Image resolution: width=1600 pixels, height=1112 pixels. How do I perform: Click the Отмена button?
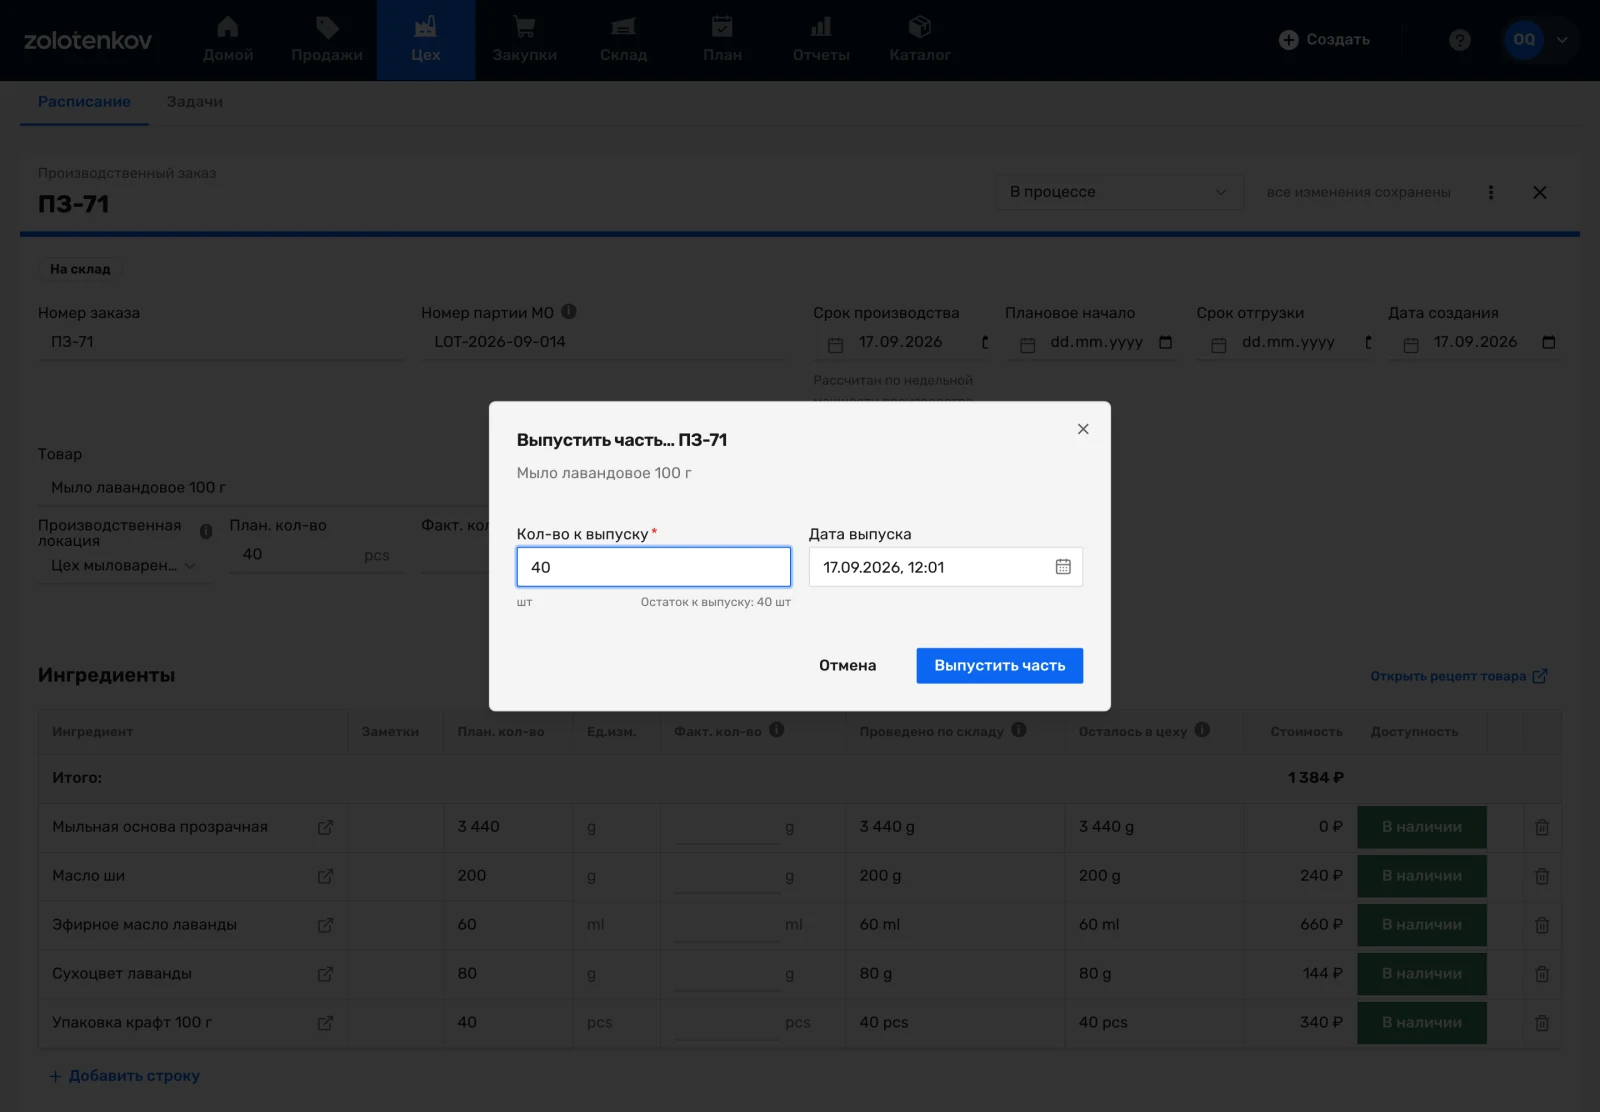tap(847, 666)
